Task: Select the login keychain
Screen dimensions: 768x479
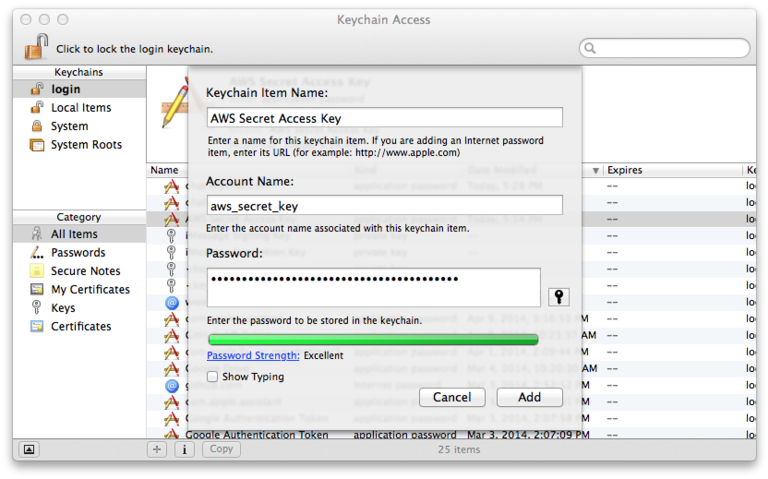Action: click(79, 89)
